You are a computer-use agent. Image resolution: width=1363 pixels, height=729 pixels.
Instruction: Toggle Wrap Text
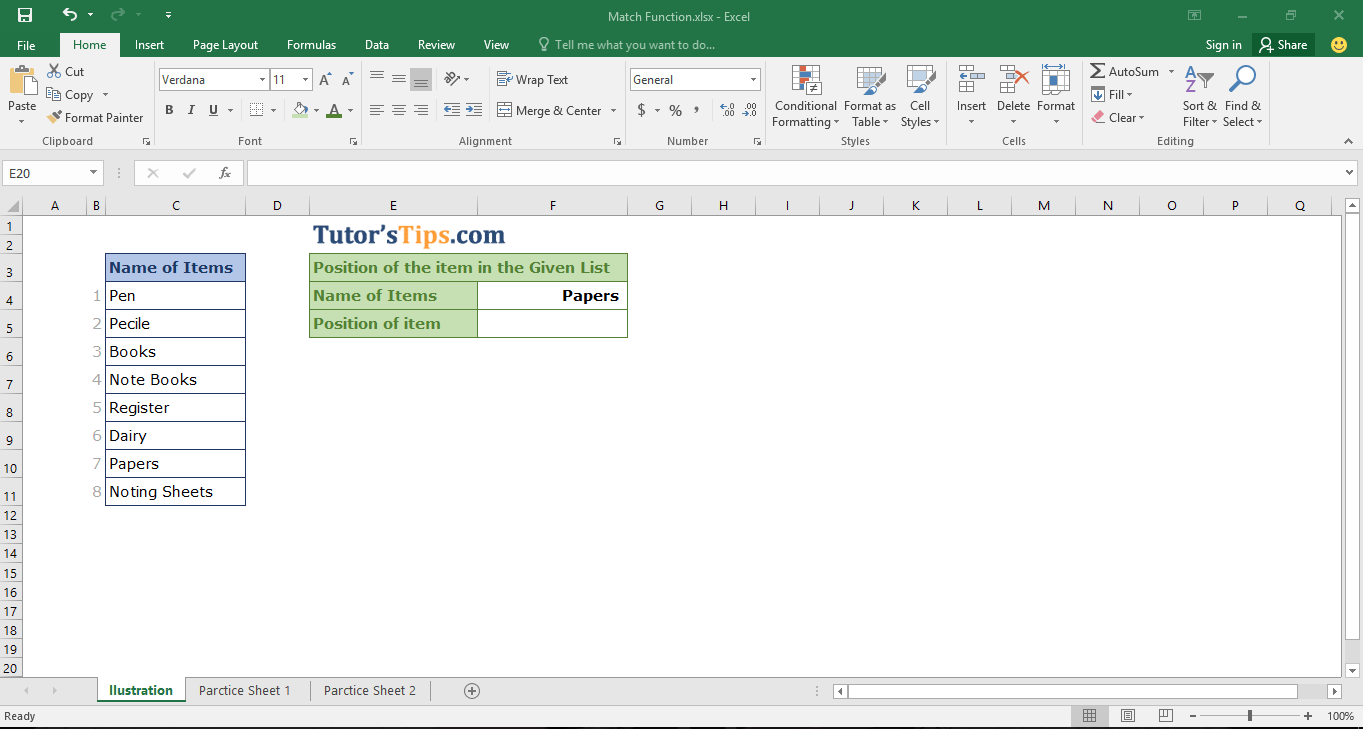click(532, 80)
